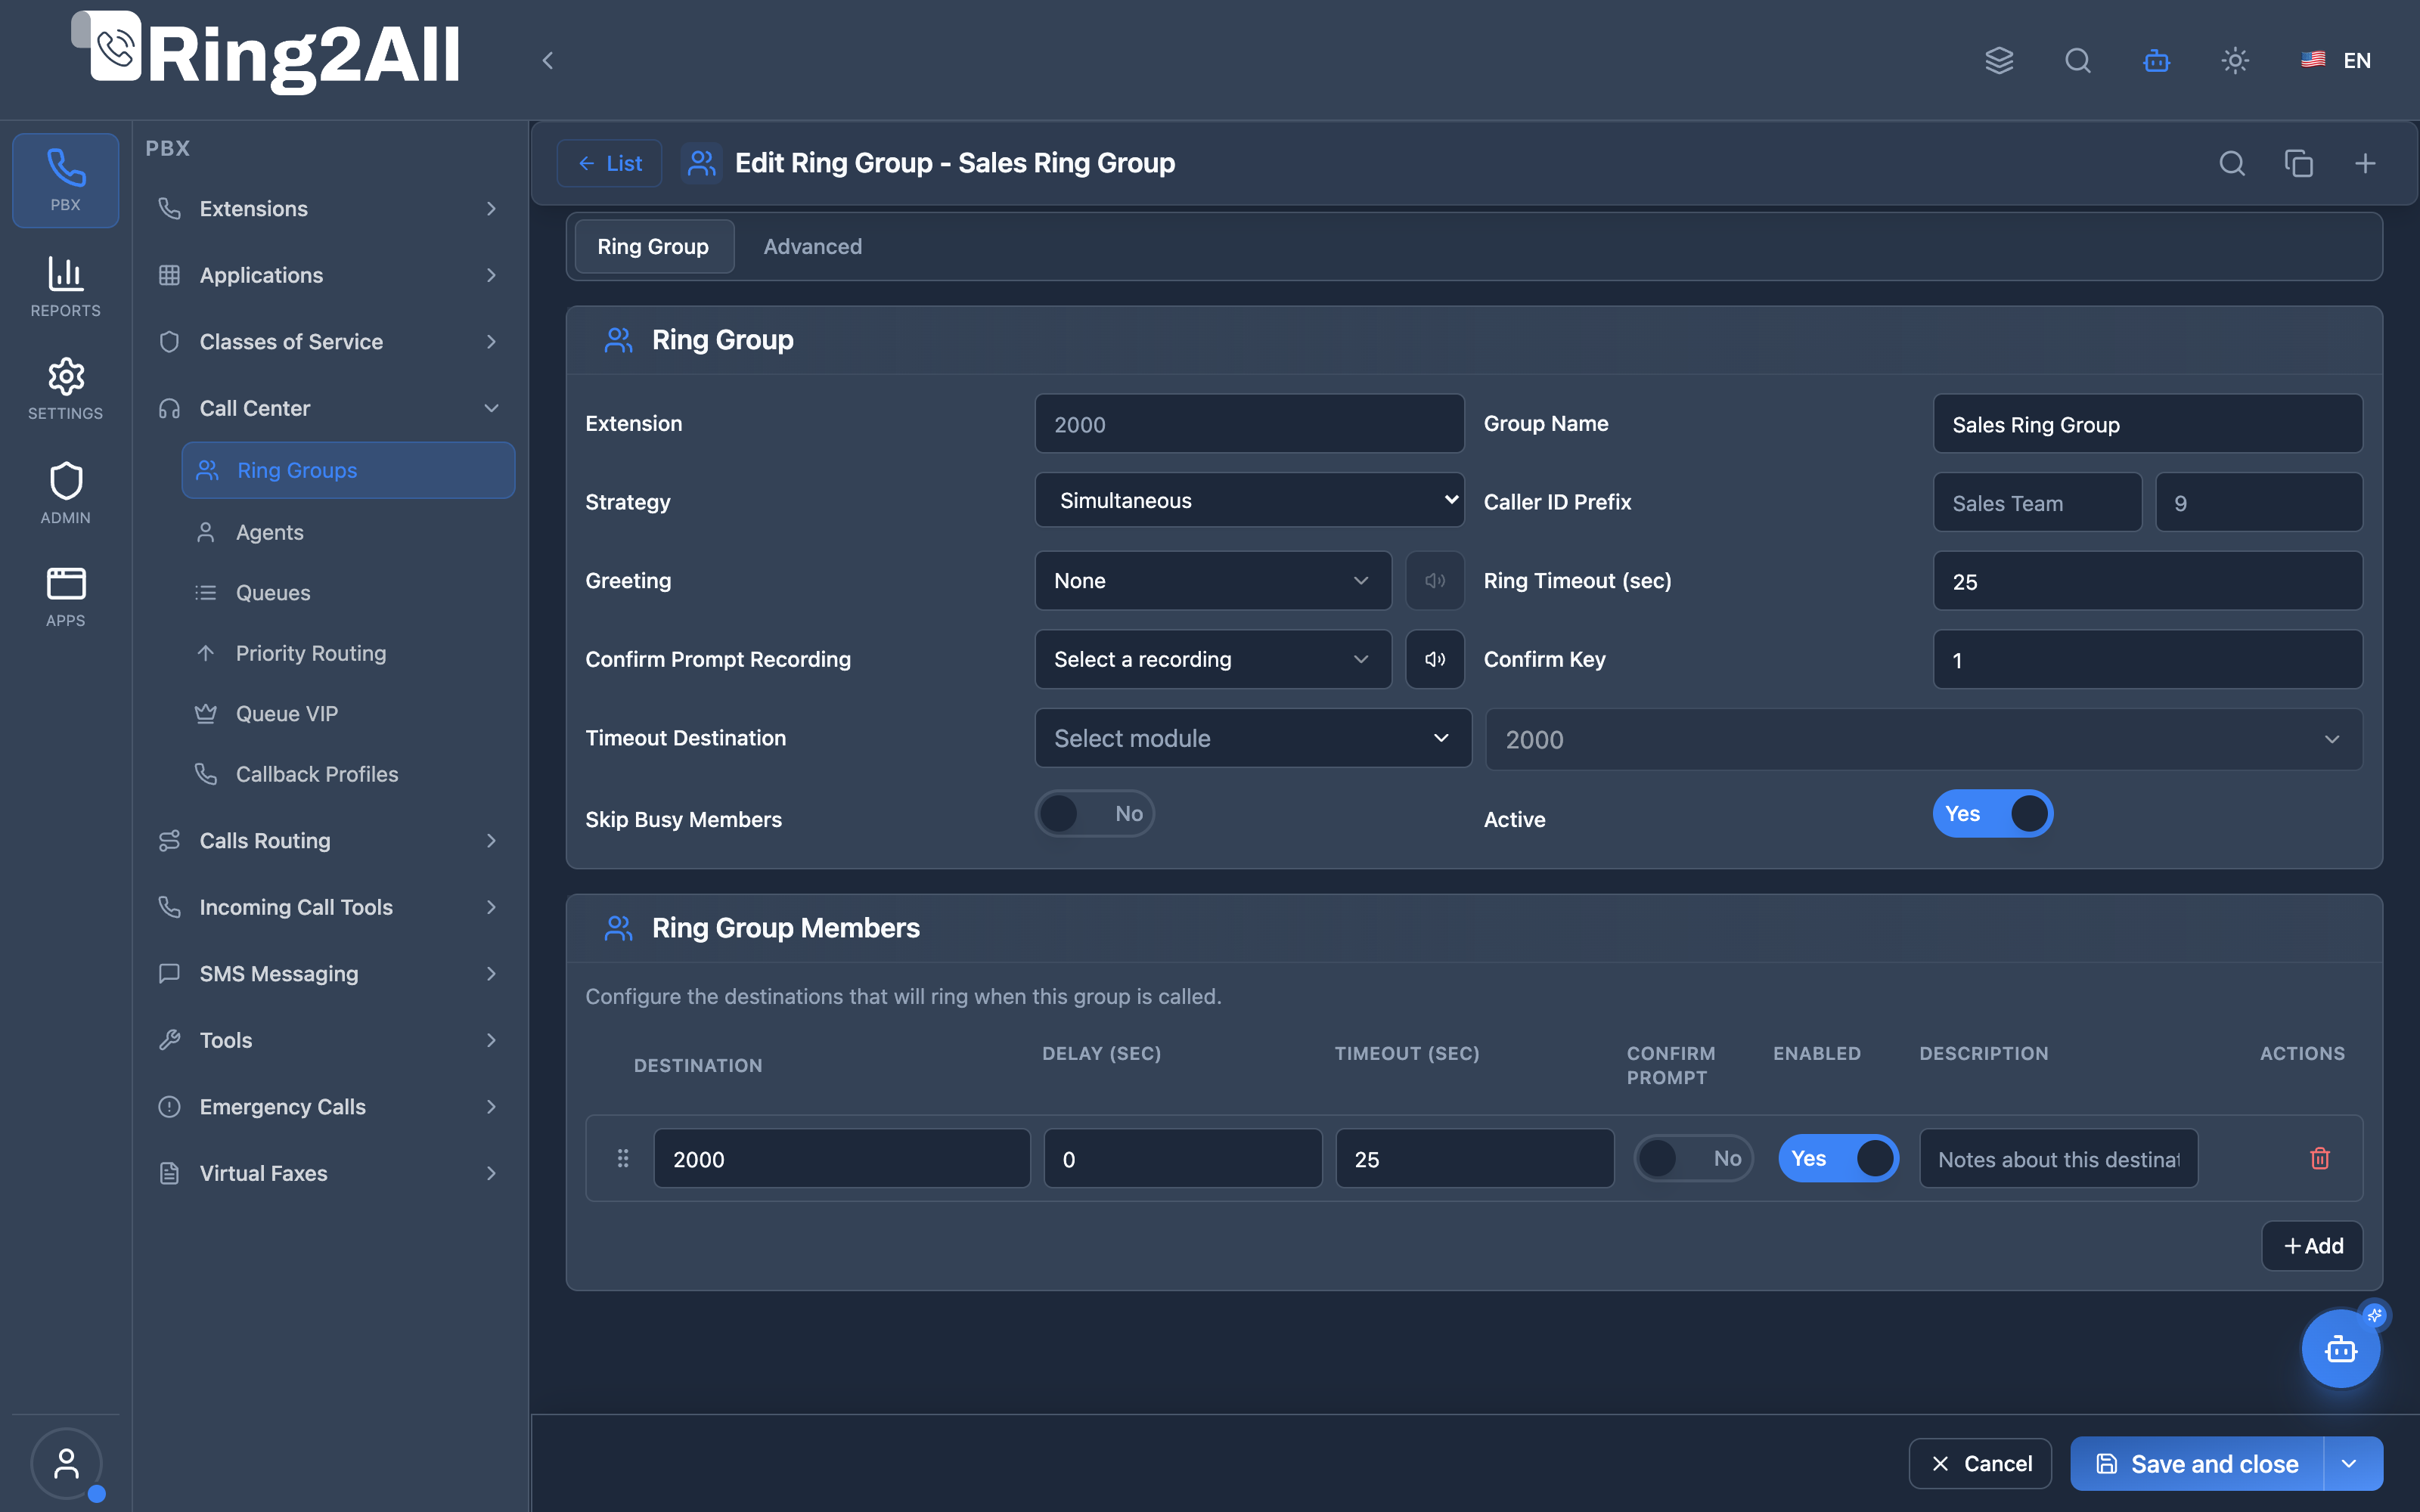
Task: Open the EN language selector
Action: pos(2335,60)
